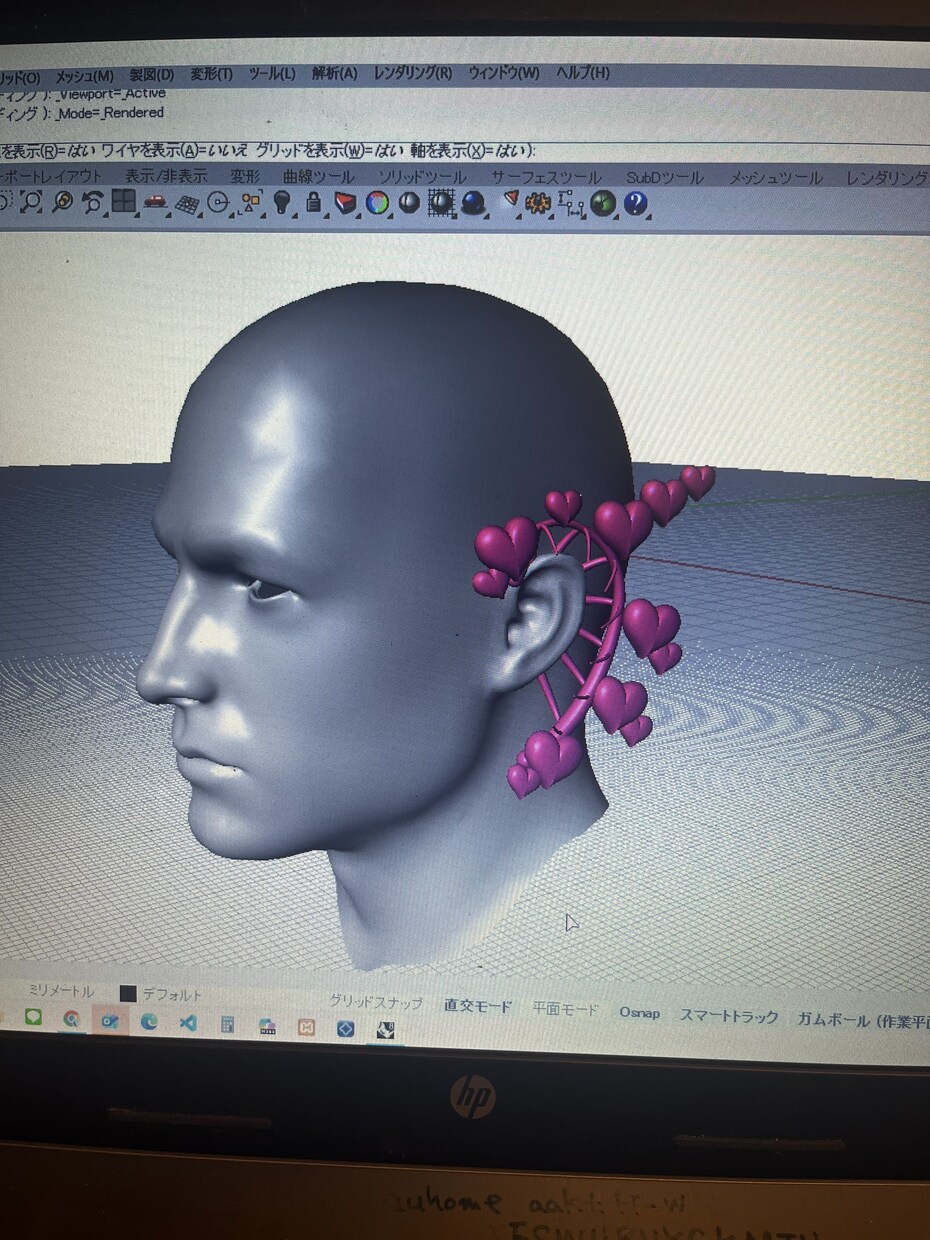Click the _Viewport=_Active command history line

111,94
